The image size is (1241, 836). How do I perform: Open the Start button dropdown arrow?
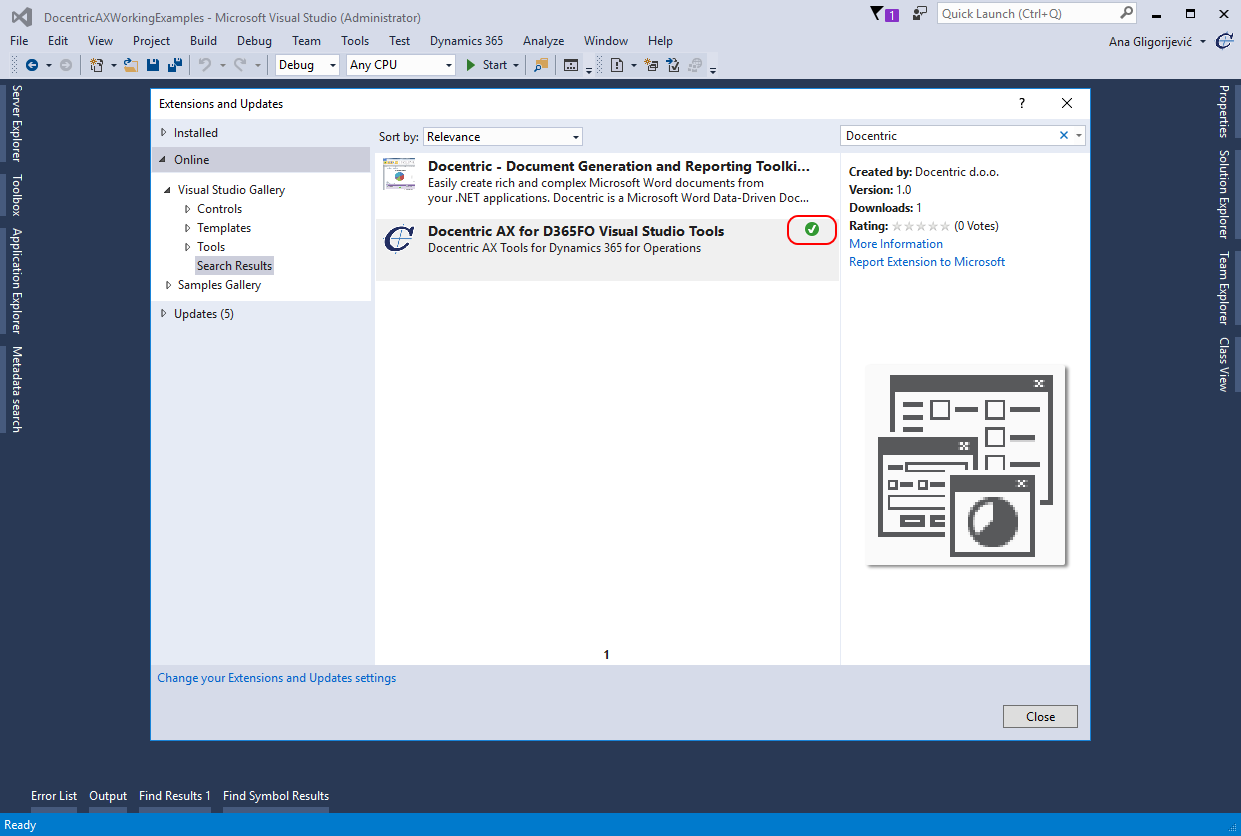pos(516,65)
